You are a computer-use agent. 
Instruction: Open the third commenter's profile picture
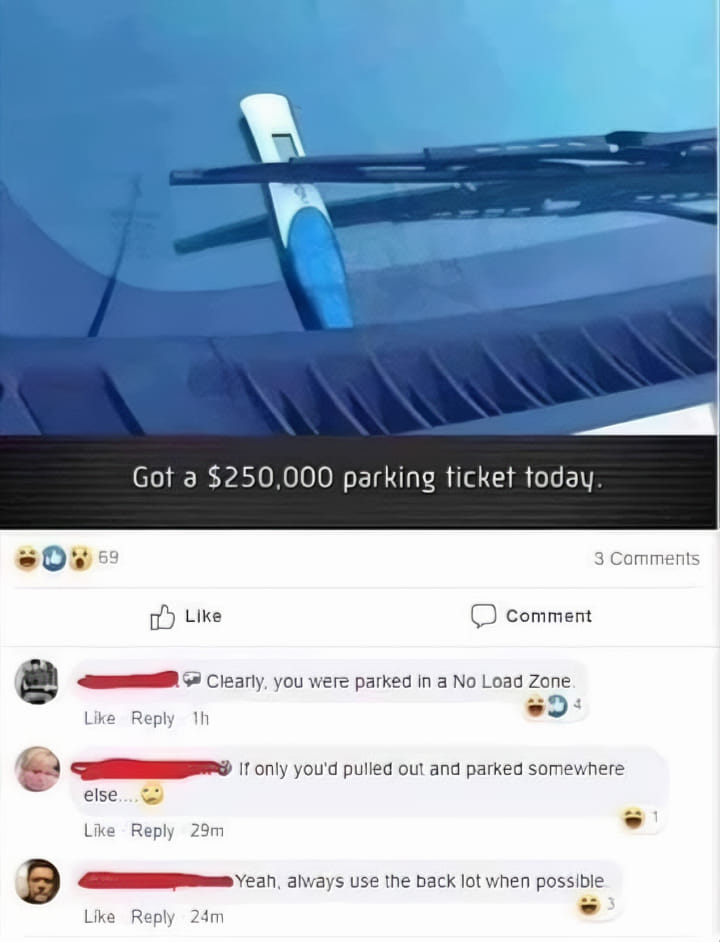coord(37,881)
